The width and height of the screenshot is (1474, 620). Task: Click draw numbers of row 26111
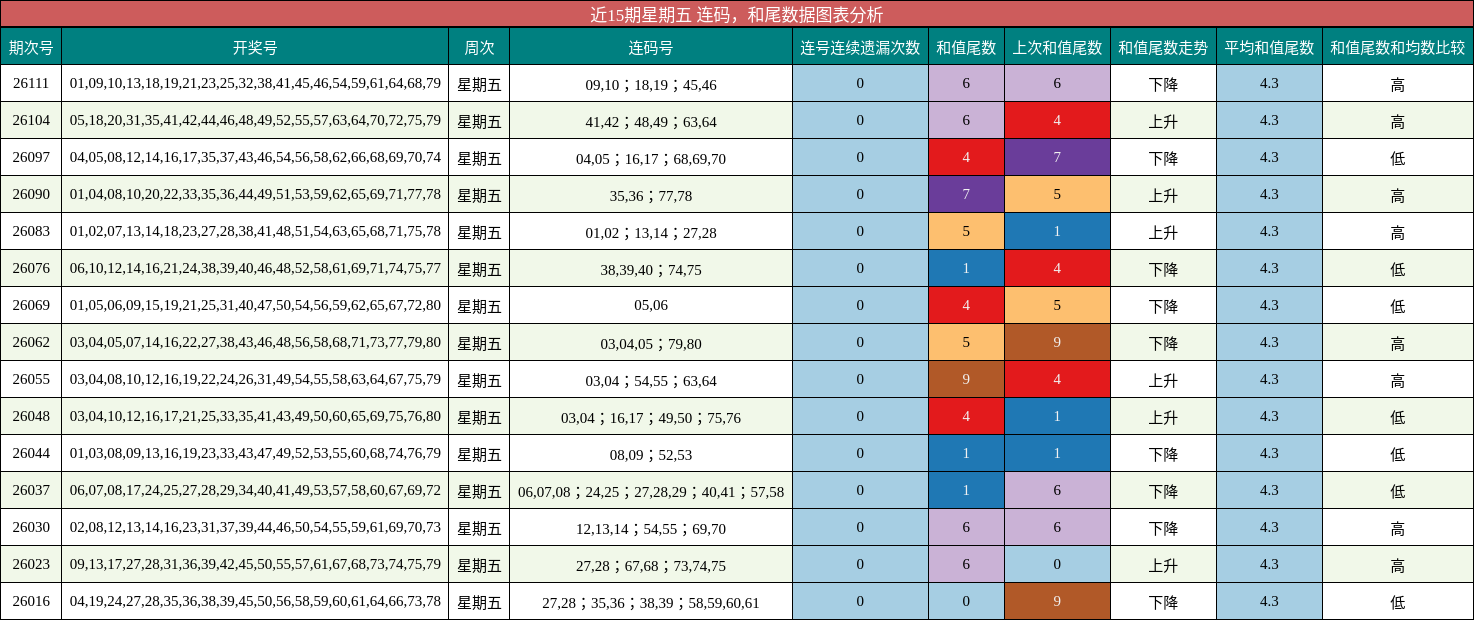click(255, 84)
